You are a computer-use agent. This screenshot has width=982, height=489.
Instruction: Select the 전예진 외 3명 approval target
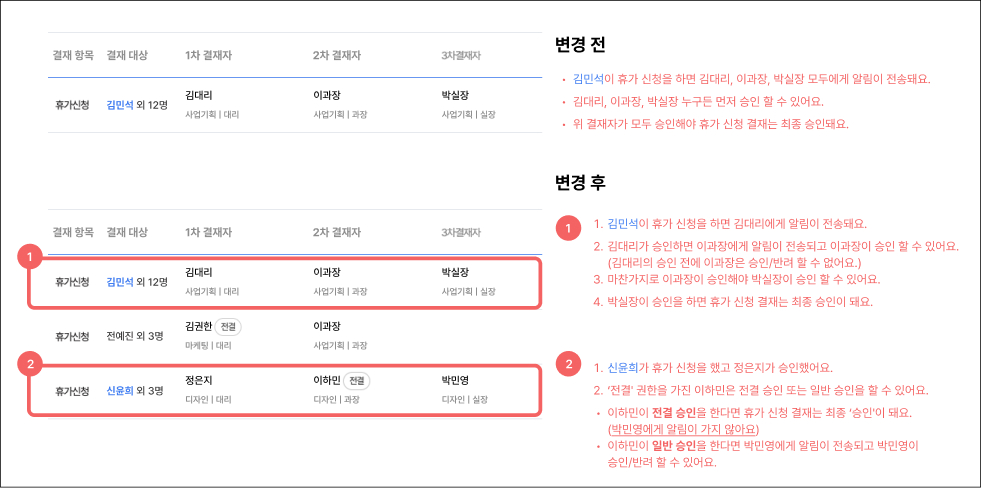coord(135,337)
